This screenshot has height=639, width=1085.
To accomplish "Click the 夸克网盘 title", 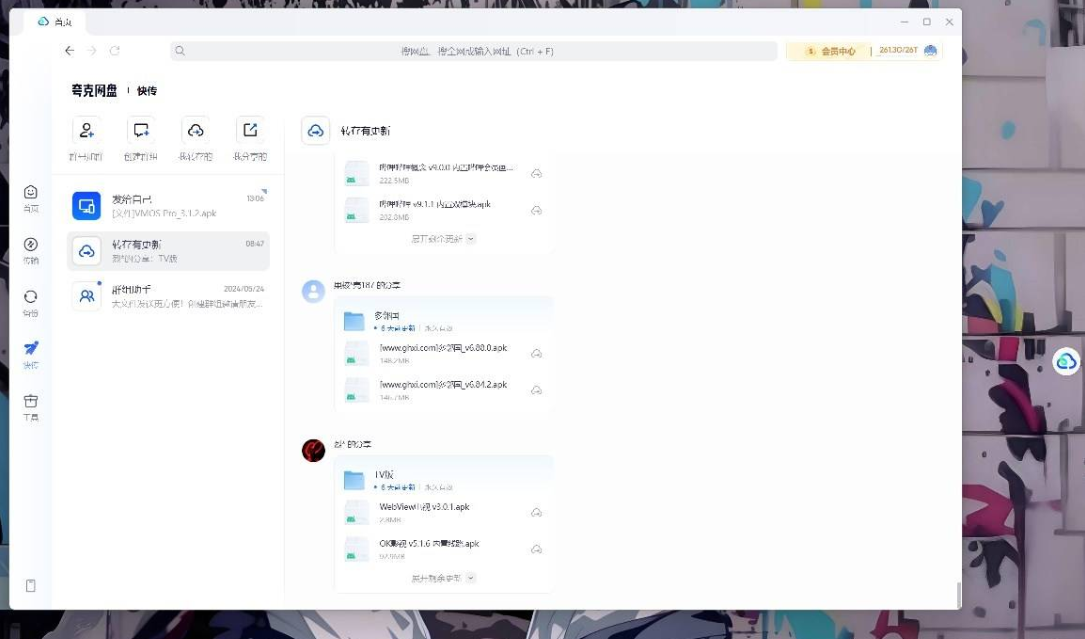I will coord(94,91).
